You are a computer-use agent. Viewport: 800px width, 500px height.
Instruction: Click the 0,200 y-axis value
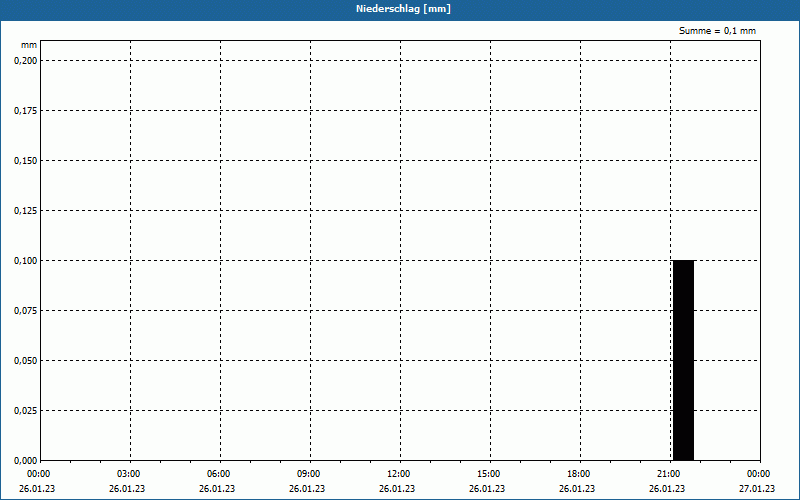pos(26,61)
